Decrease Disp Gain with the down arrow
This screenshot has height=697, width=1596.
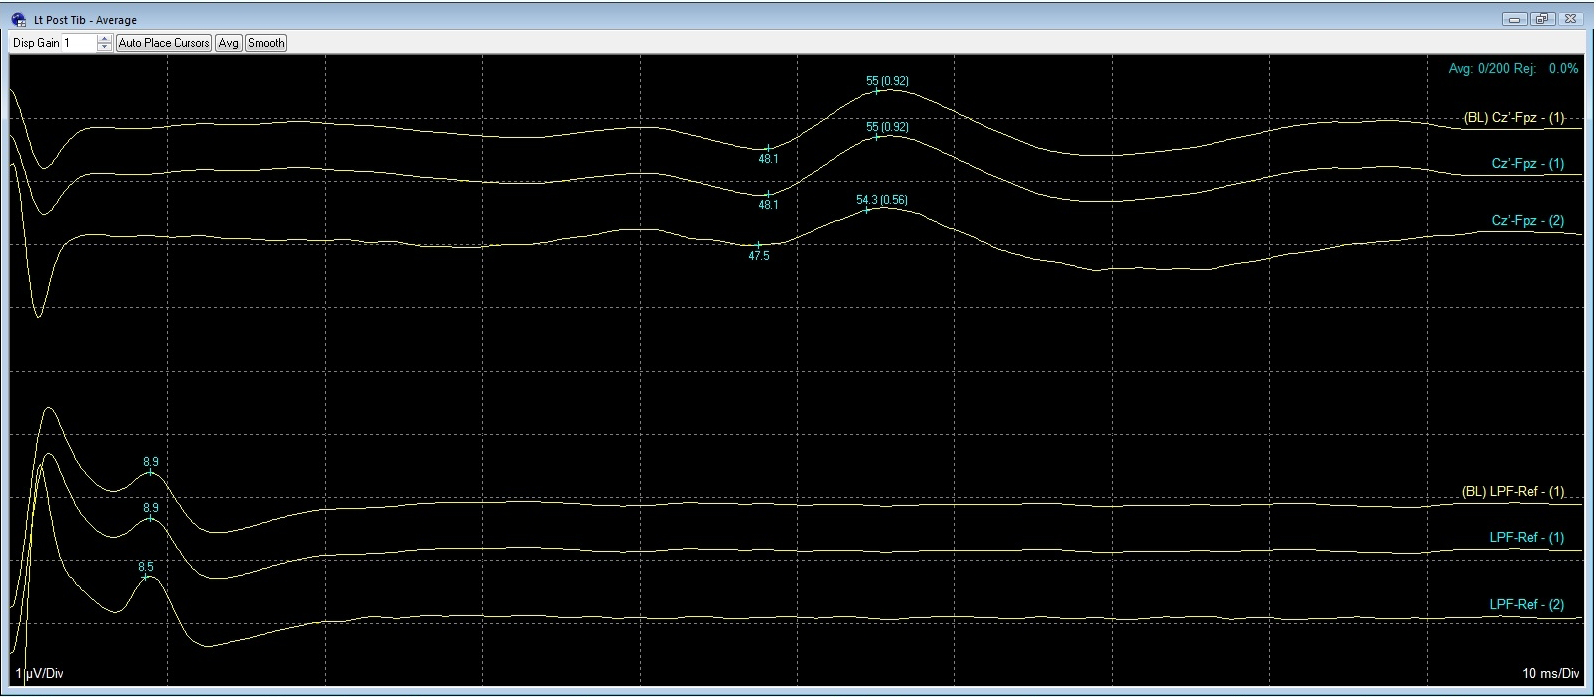(x=105, y=47)
